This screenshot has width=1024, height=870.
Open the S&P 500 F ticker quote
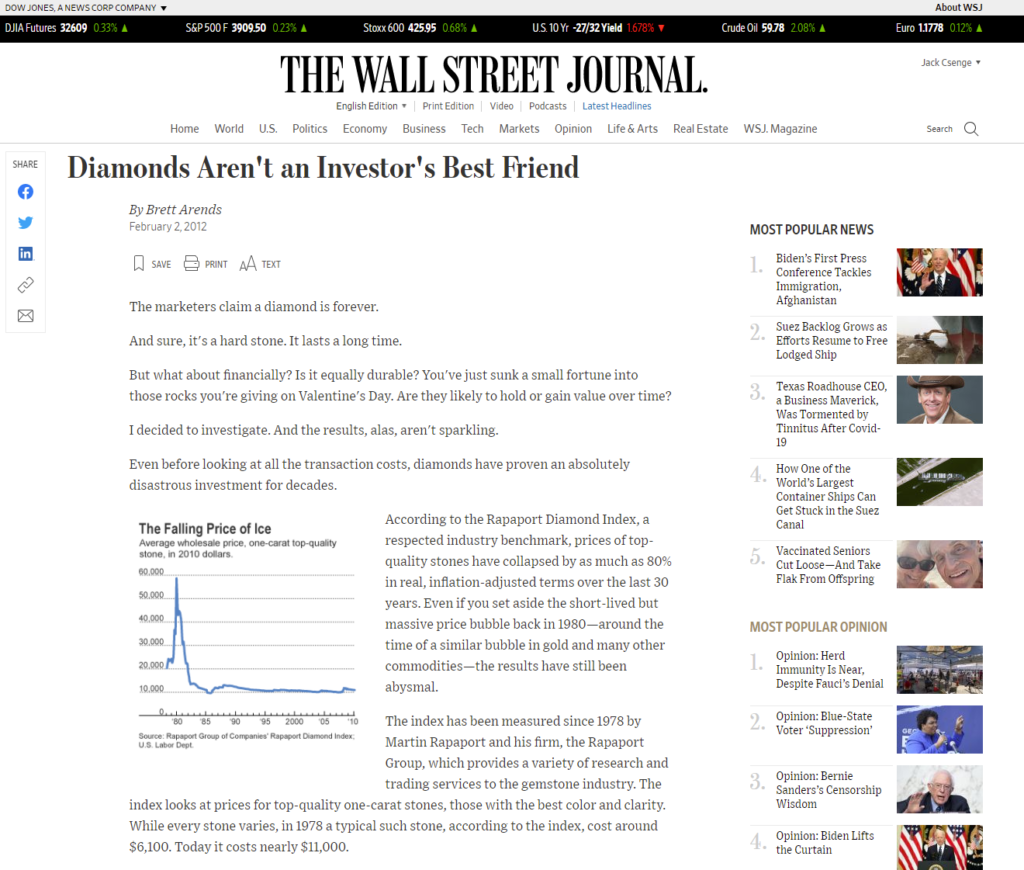pyautogui.click(x=246, y=28)
